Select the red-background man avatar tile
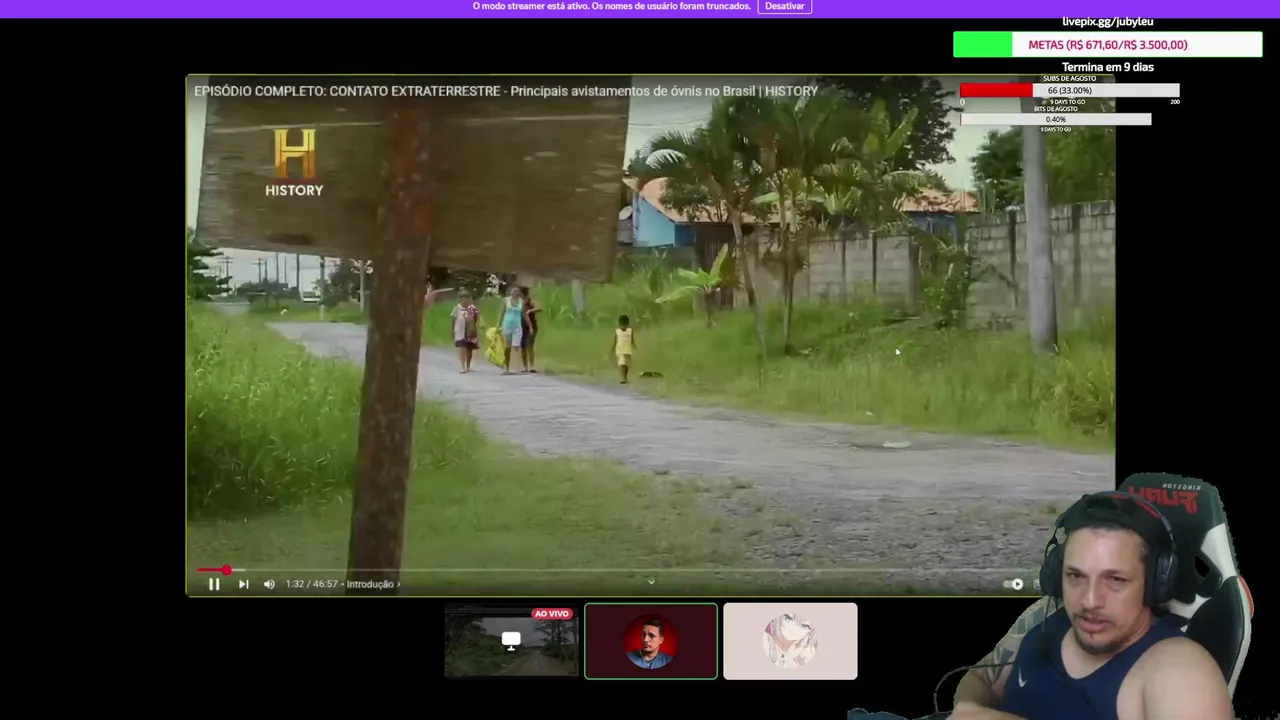This screenshot has height=720, width=1280. click(651, 641)
